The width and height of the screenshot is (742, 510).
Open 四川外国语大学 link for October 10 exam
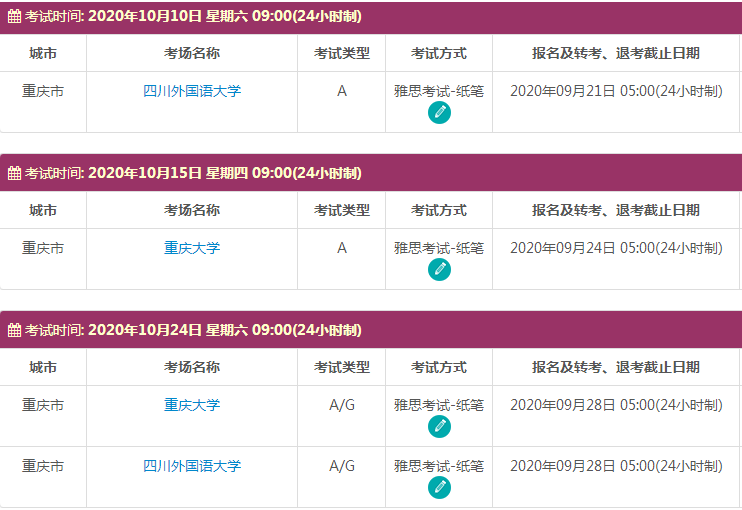click(x=192, y=91)
